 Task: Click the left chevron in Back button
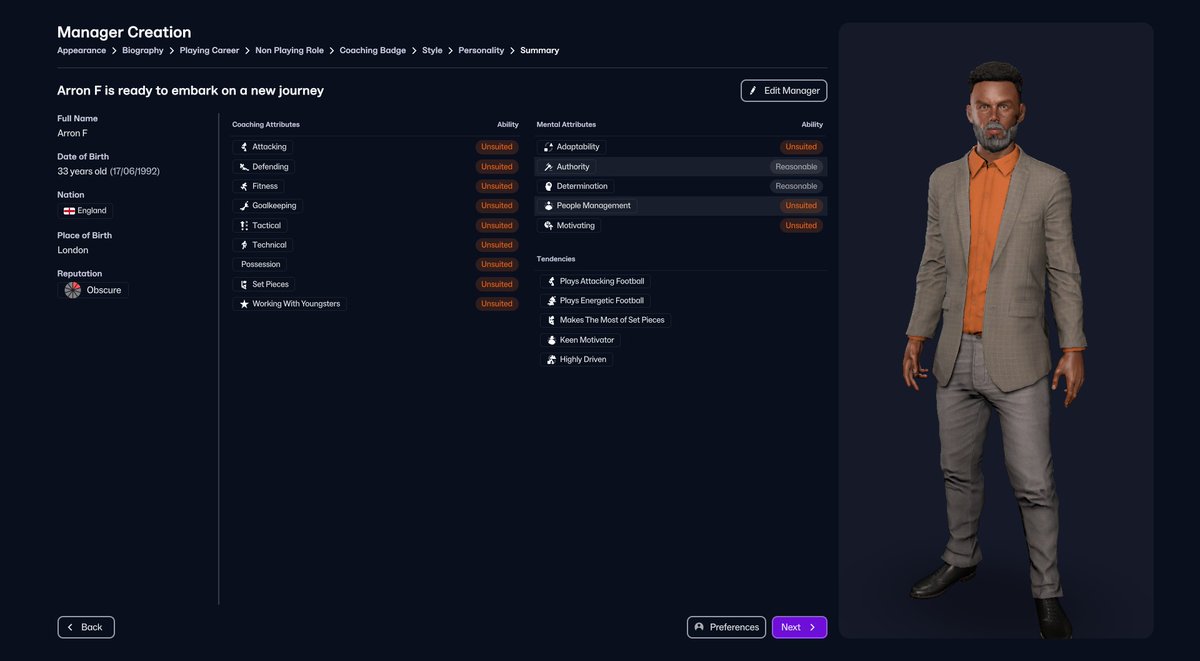coord(70,627)
